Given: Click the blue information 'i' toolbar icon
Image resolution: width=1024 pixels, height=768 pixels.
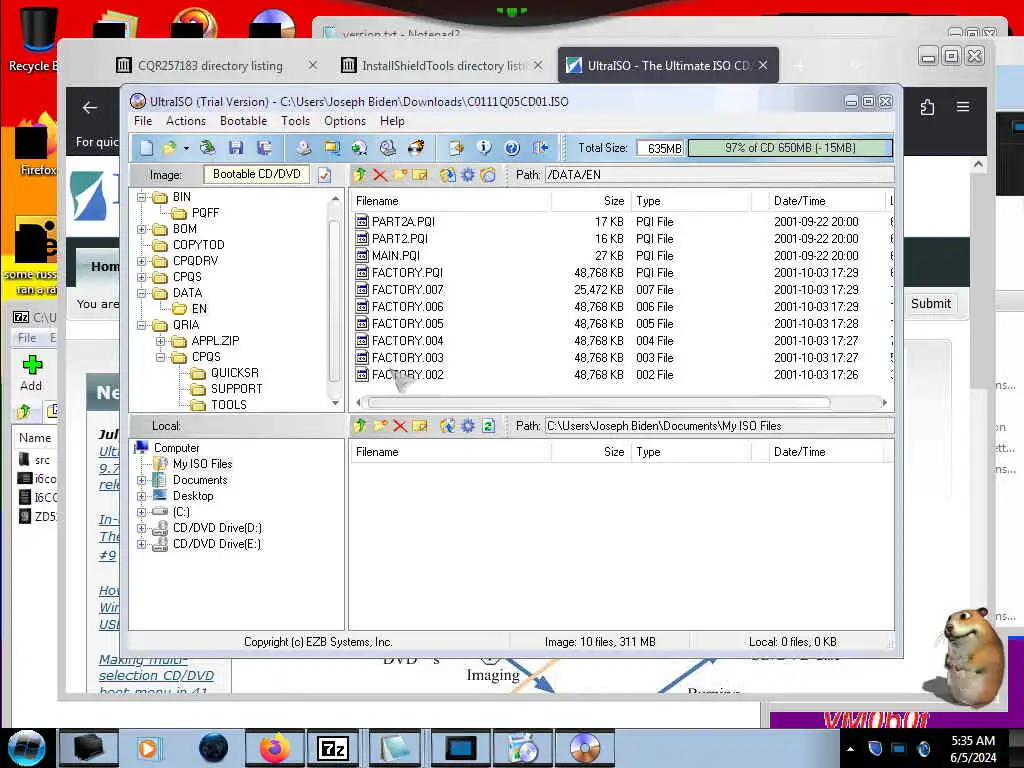Looking at the screenshot, I should tap(484, 148).
